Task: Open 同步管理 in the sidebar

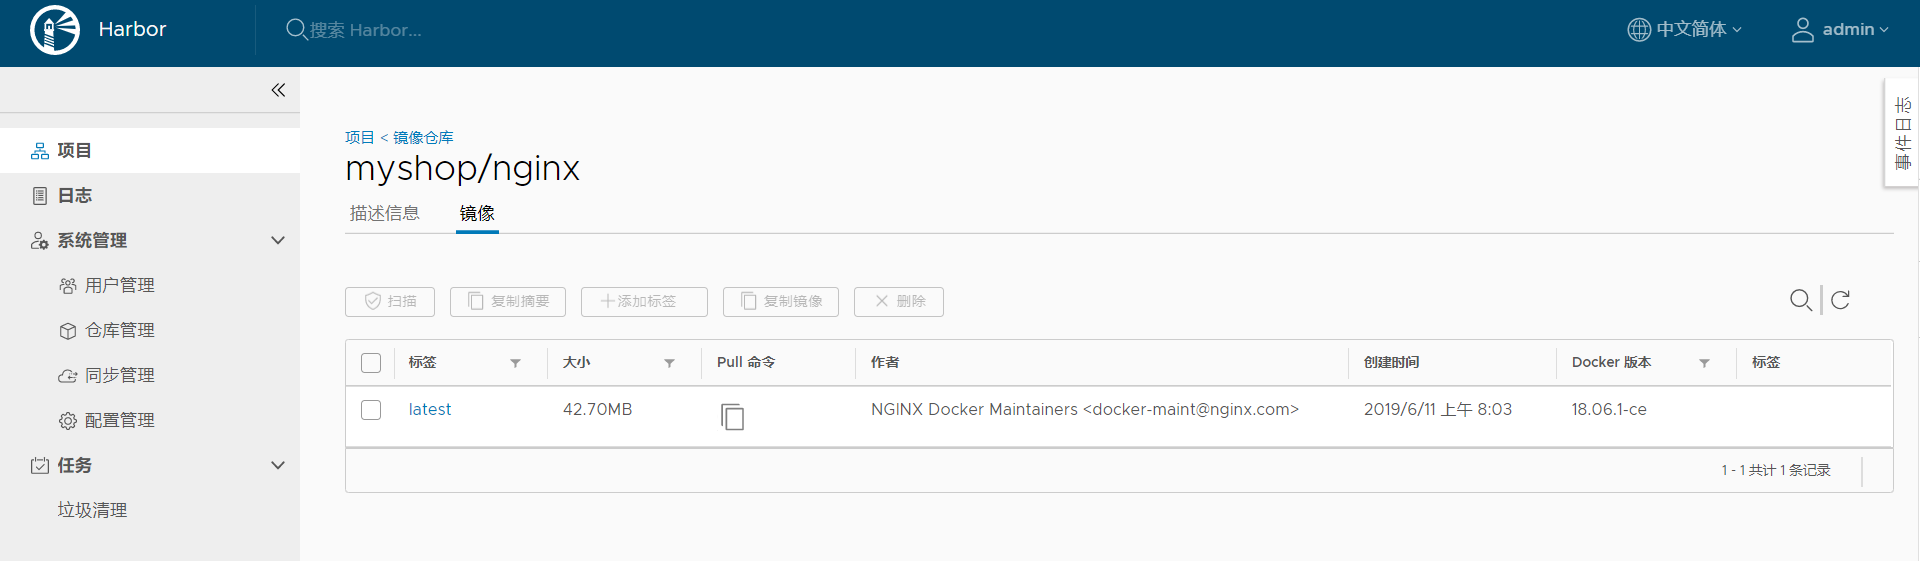Action: pyautogui.click(x=119, y=375)
